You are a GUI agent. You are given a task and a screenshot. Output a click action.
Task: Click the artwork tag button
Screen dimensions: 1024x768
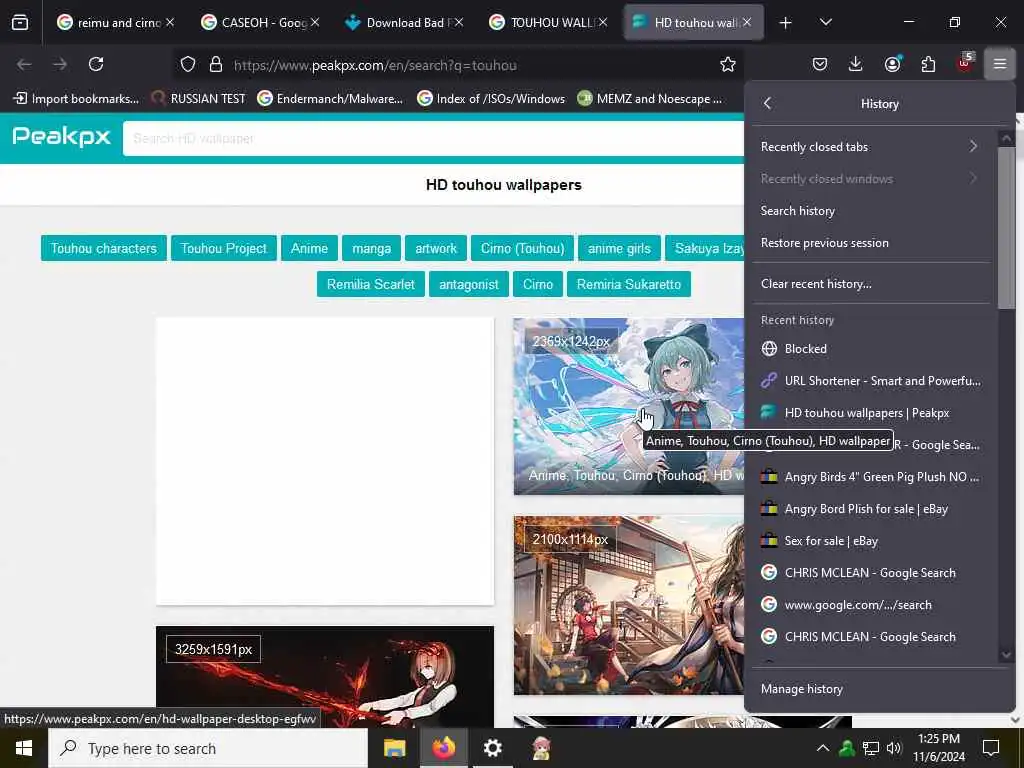436,248
